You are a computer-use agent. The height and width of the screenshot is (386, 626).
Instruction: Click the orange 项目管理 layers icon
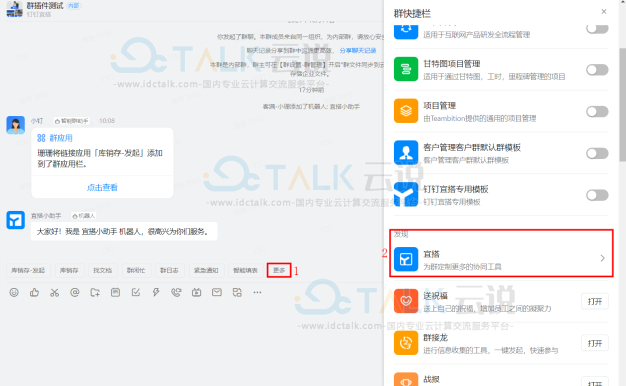[406, 111]
